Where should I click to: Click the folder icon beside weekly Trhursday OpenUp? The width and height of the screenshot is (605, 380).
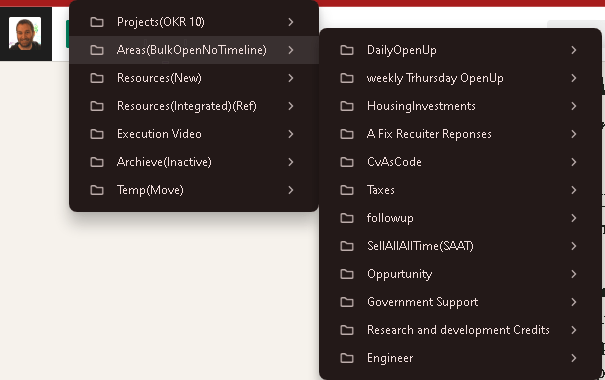tap(347, 78)
